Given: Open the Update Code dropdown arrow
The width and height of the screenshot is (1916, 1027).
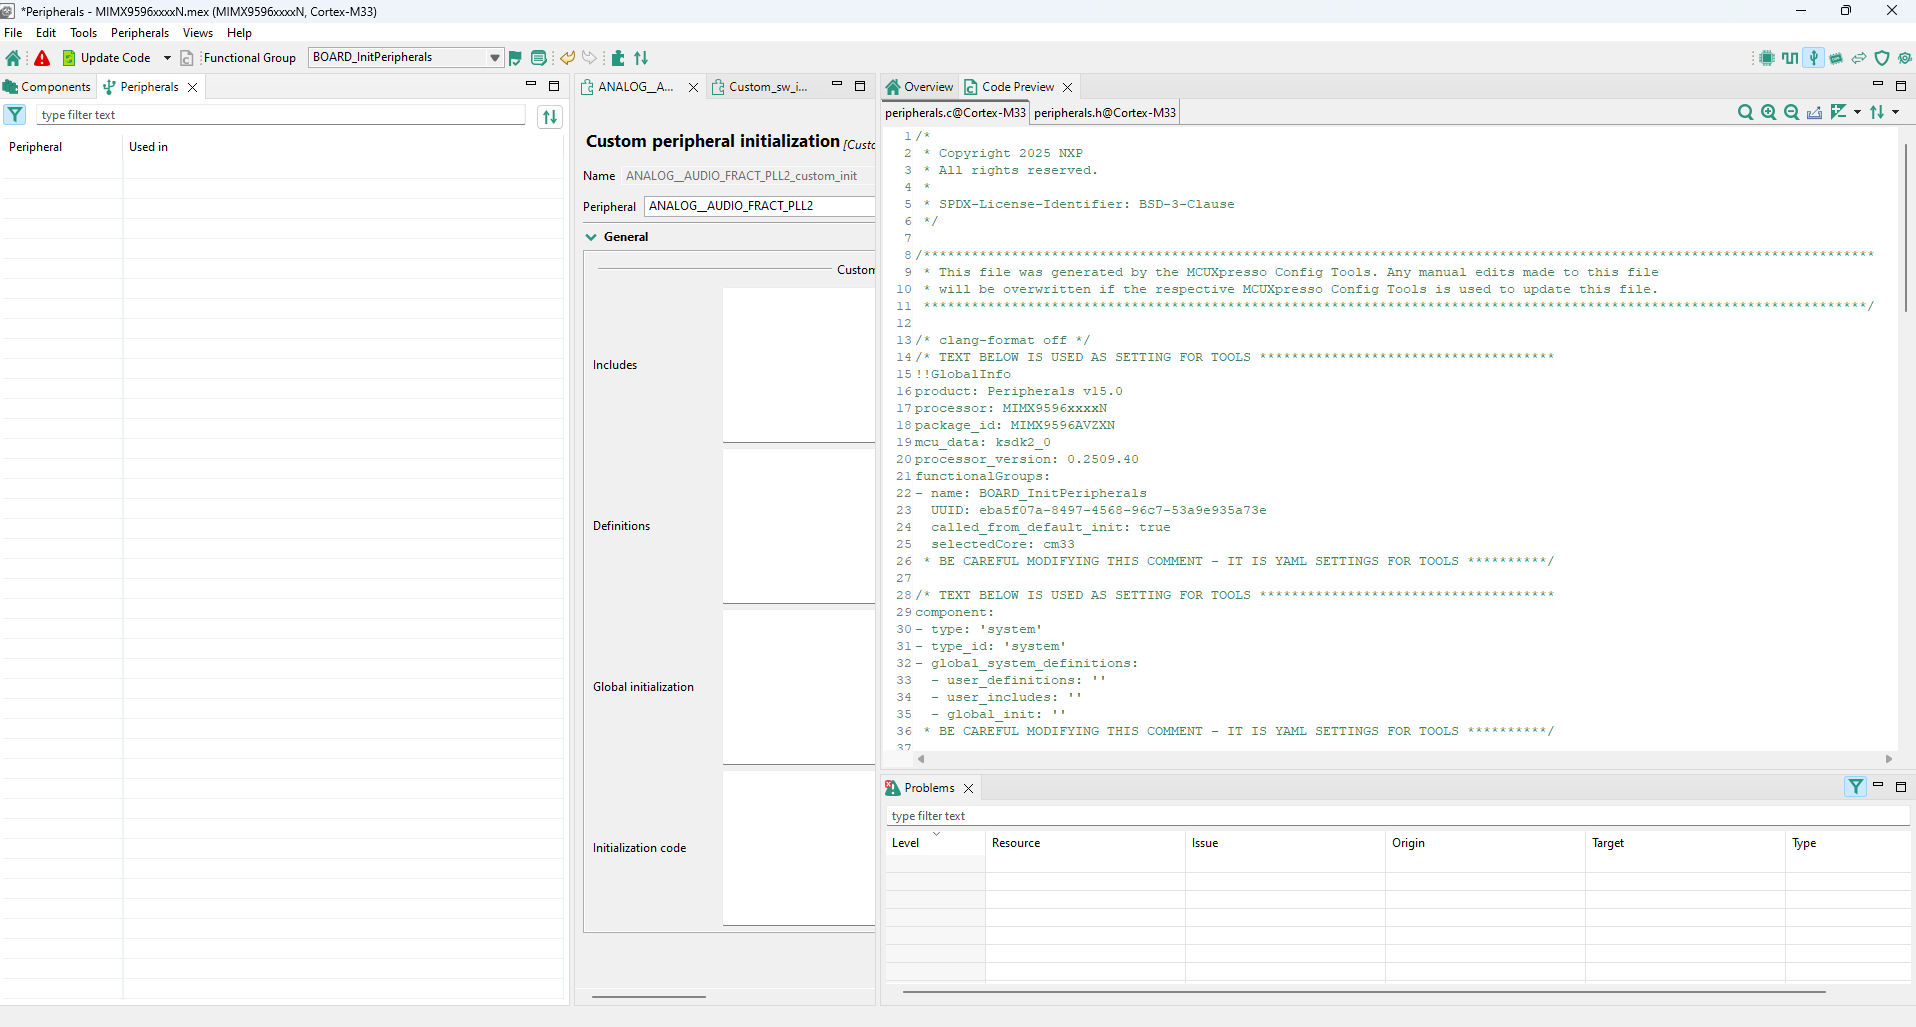Looking at the screenshot, I should point(167,58).
